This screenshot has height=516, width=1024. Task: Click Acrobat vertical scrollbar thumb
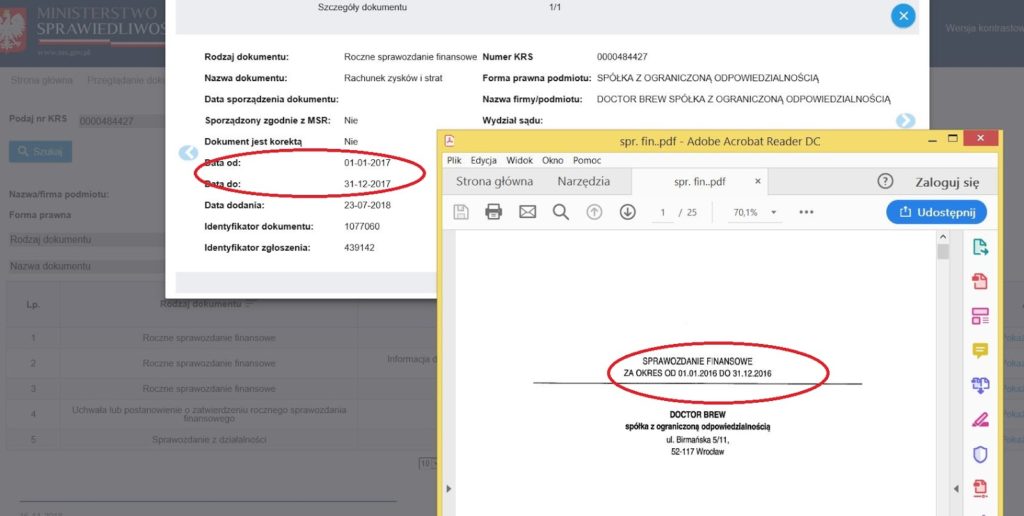(x=942, y=251)
